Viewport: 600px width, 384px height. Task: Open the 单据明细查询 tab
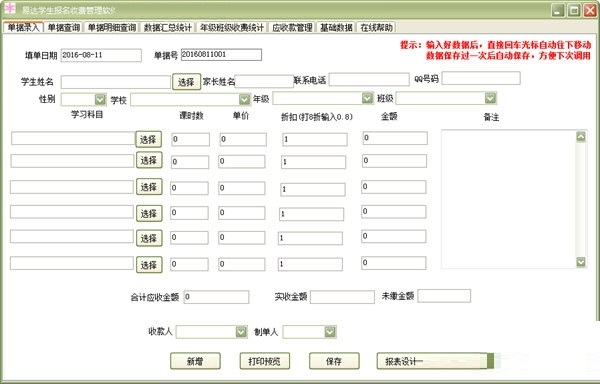click(112, 28)
